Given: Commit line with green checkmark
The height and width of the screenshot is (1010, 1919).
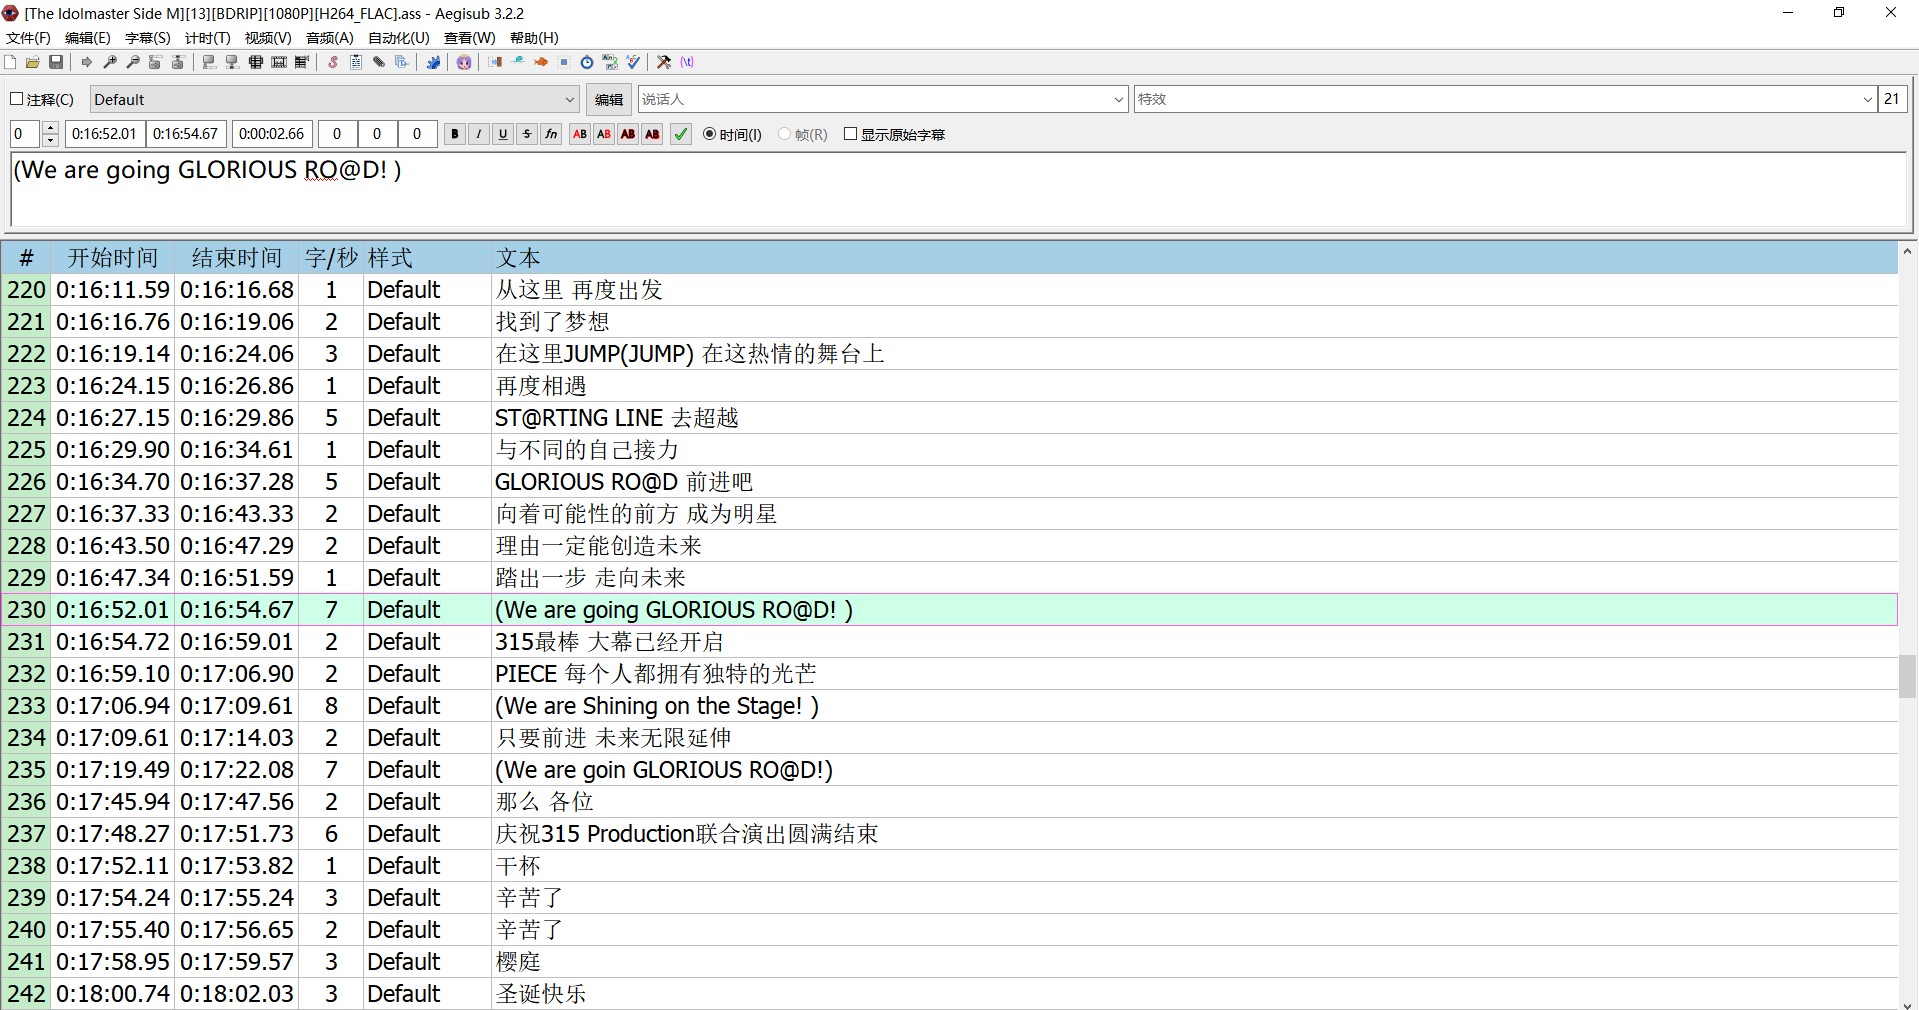Looking at the screenshot, I should pos(681,134).
